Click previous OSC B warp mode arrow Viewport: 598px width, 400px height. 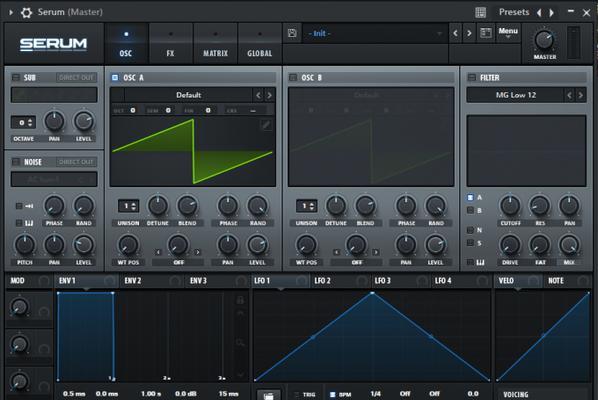[x=336, y=252]
